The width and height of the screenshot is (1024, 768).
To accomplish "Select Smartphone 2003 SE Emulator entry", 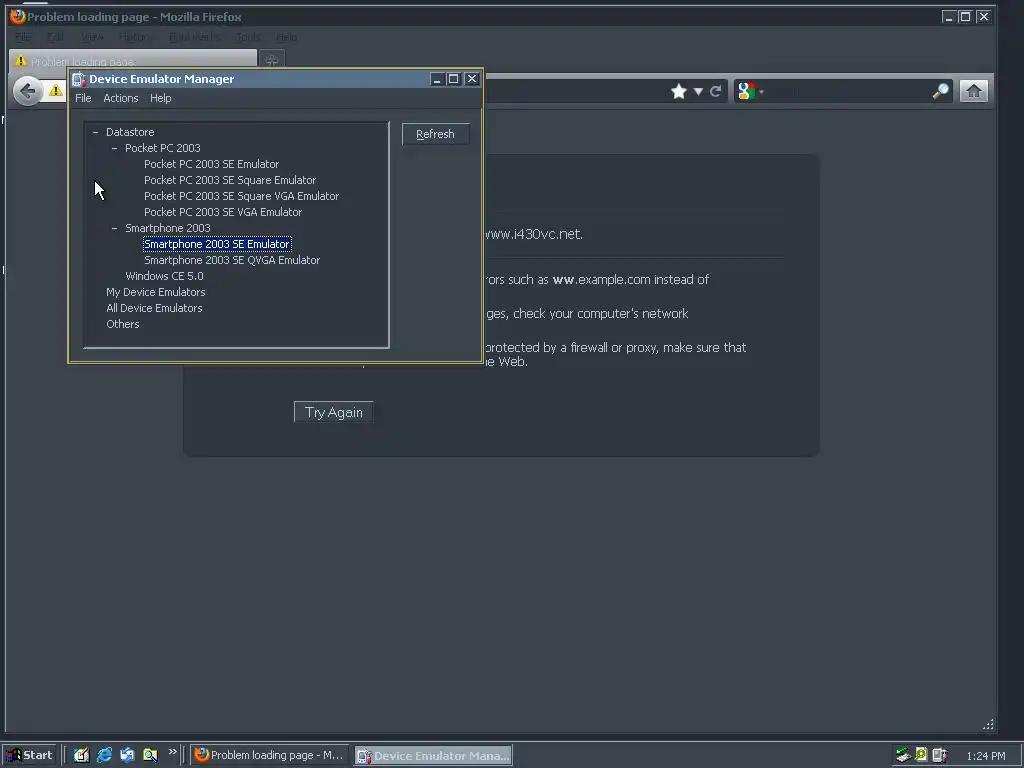I will (217, 244).
